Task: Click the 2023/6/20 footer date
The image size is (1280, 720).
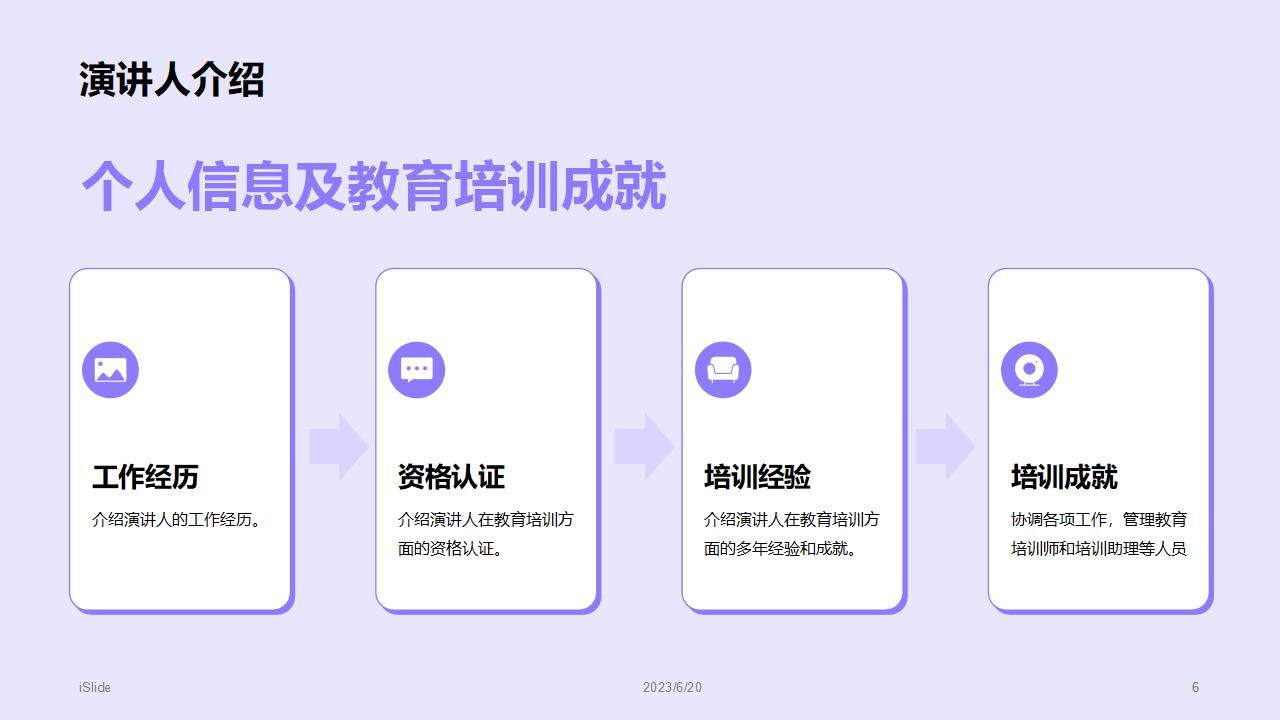Action: point(672,687)
